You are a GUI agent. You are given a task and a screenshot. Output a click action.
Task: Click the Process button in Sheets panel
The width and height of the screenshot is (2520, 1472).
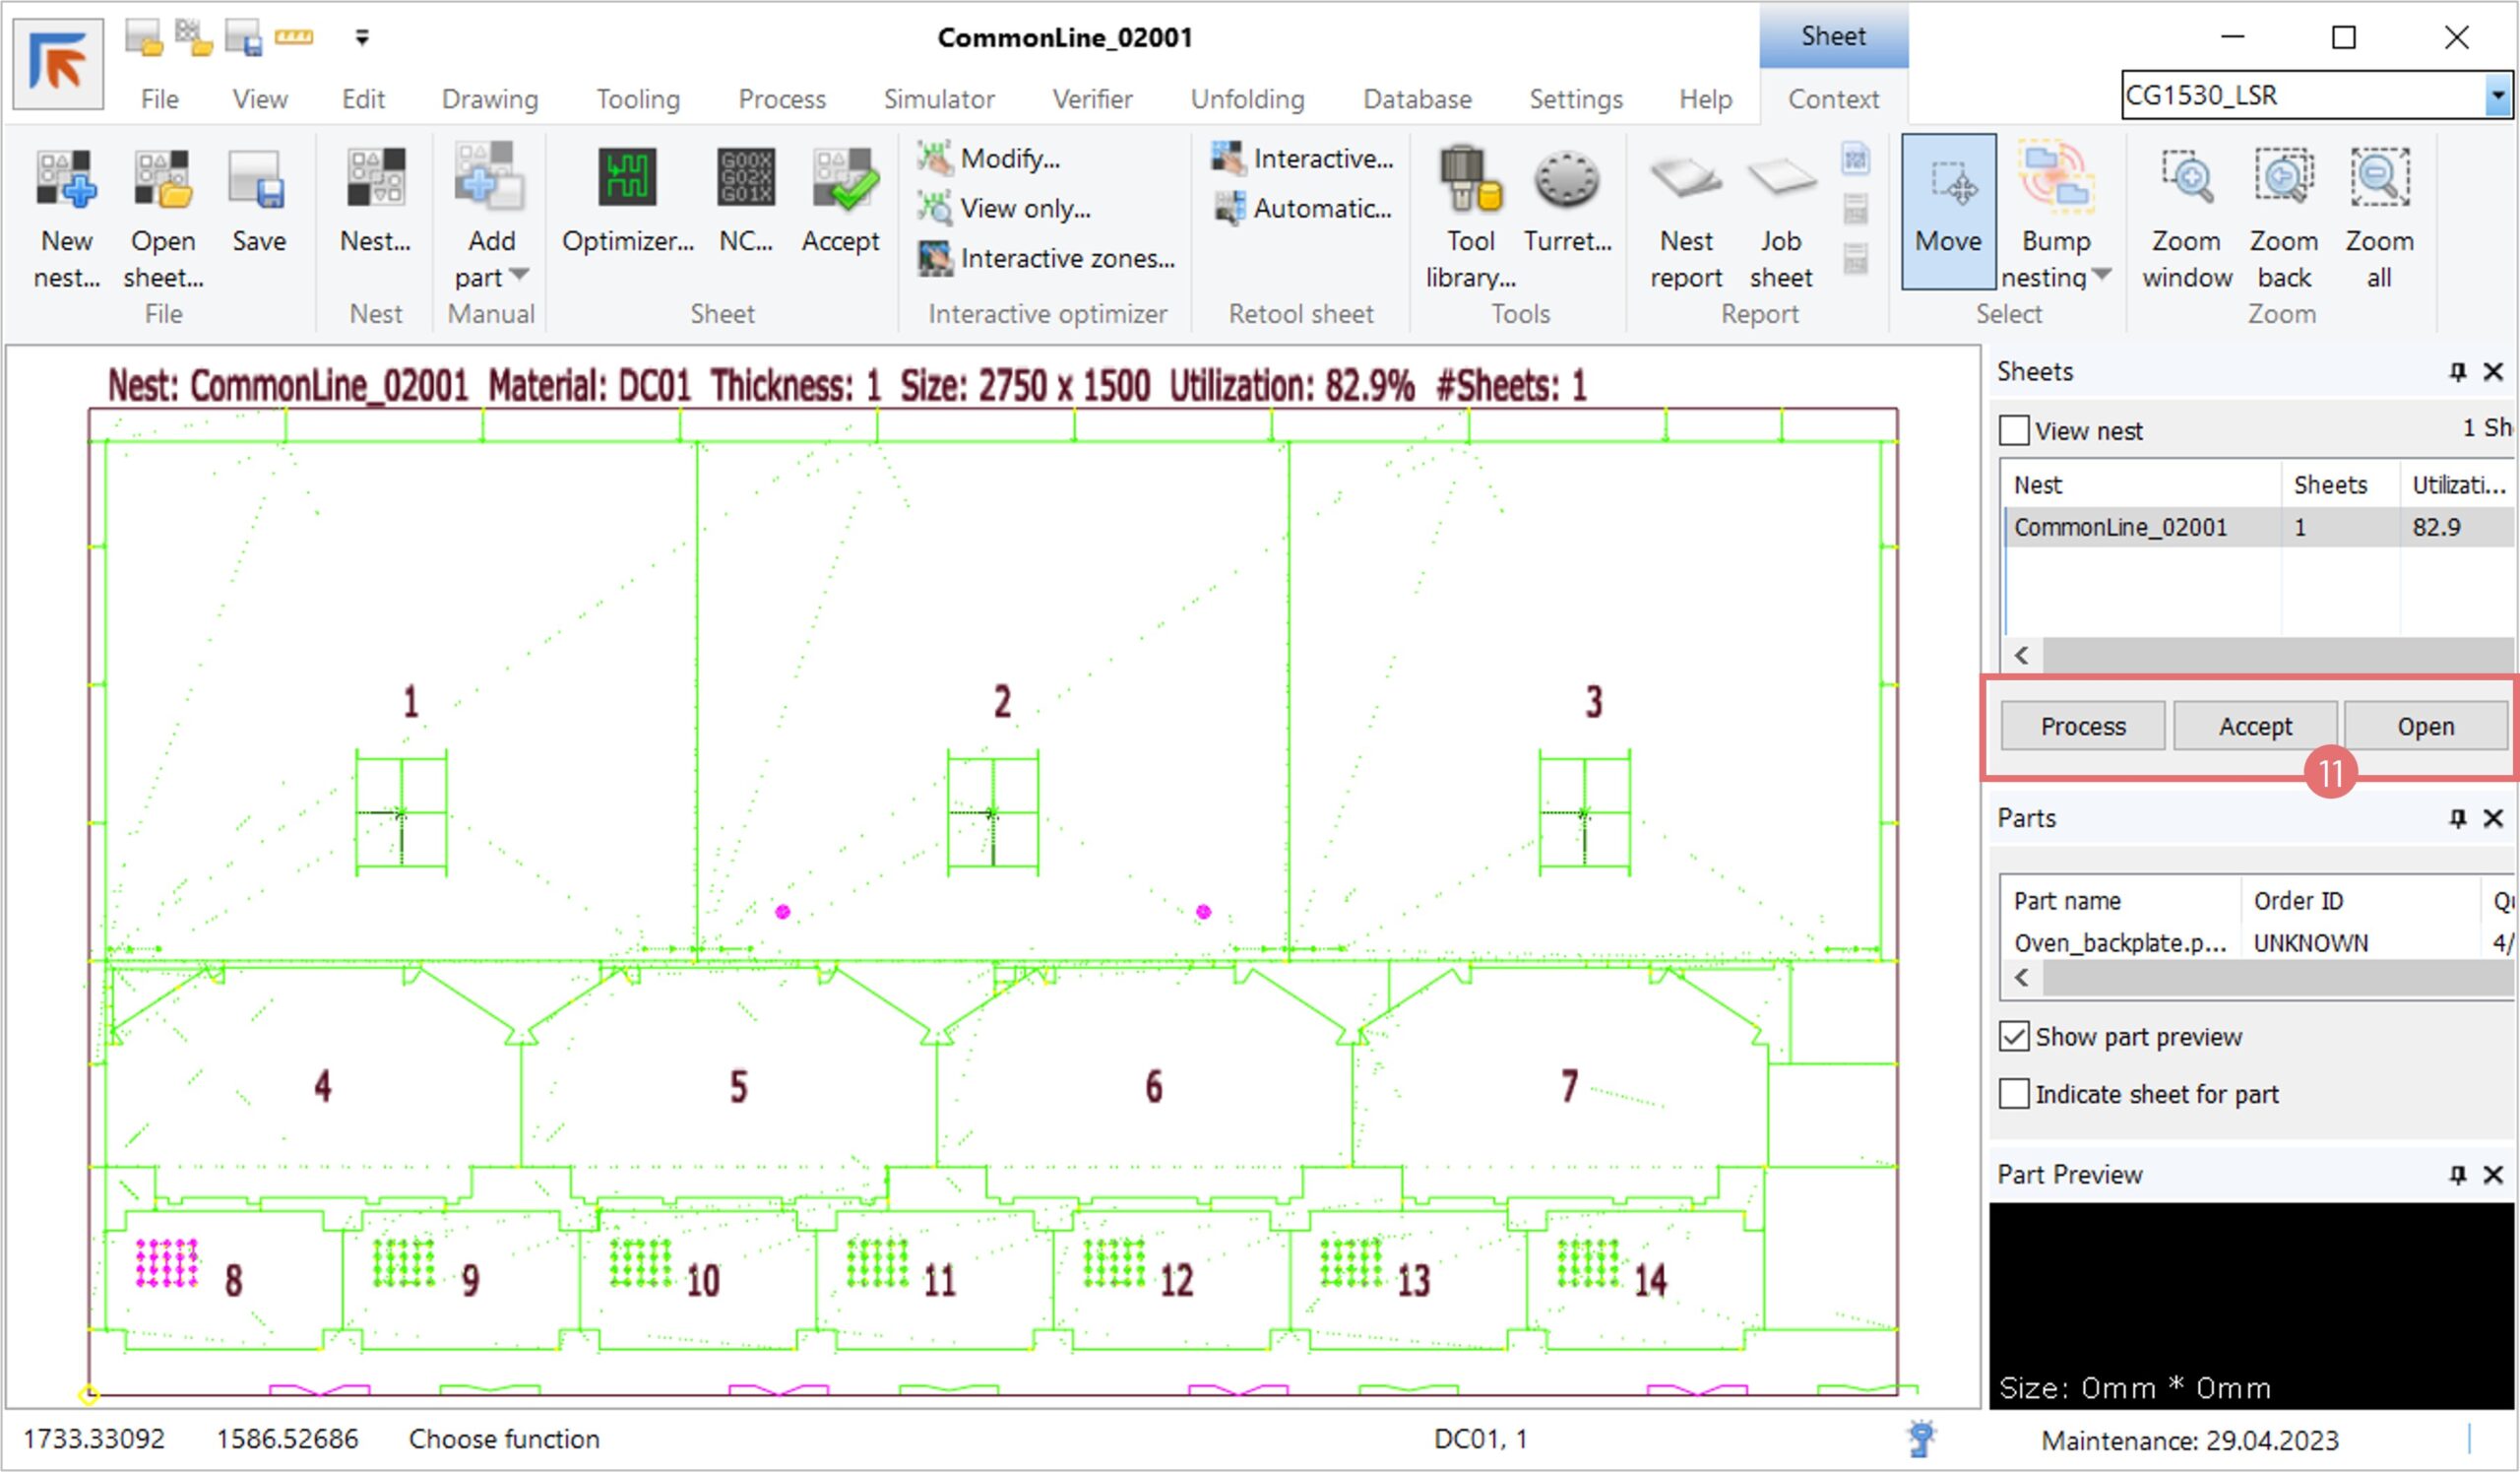2083,727
